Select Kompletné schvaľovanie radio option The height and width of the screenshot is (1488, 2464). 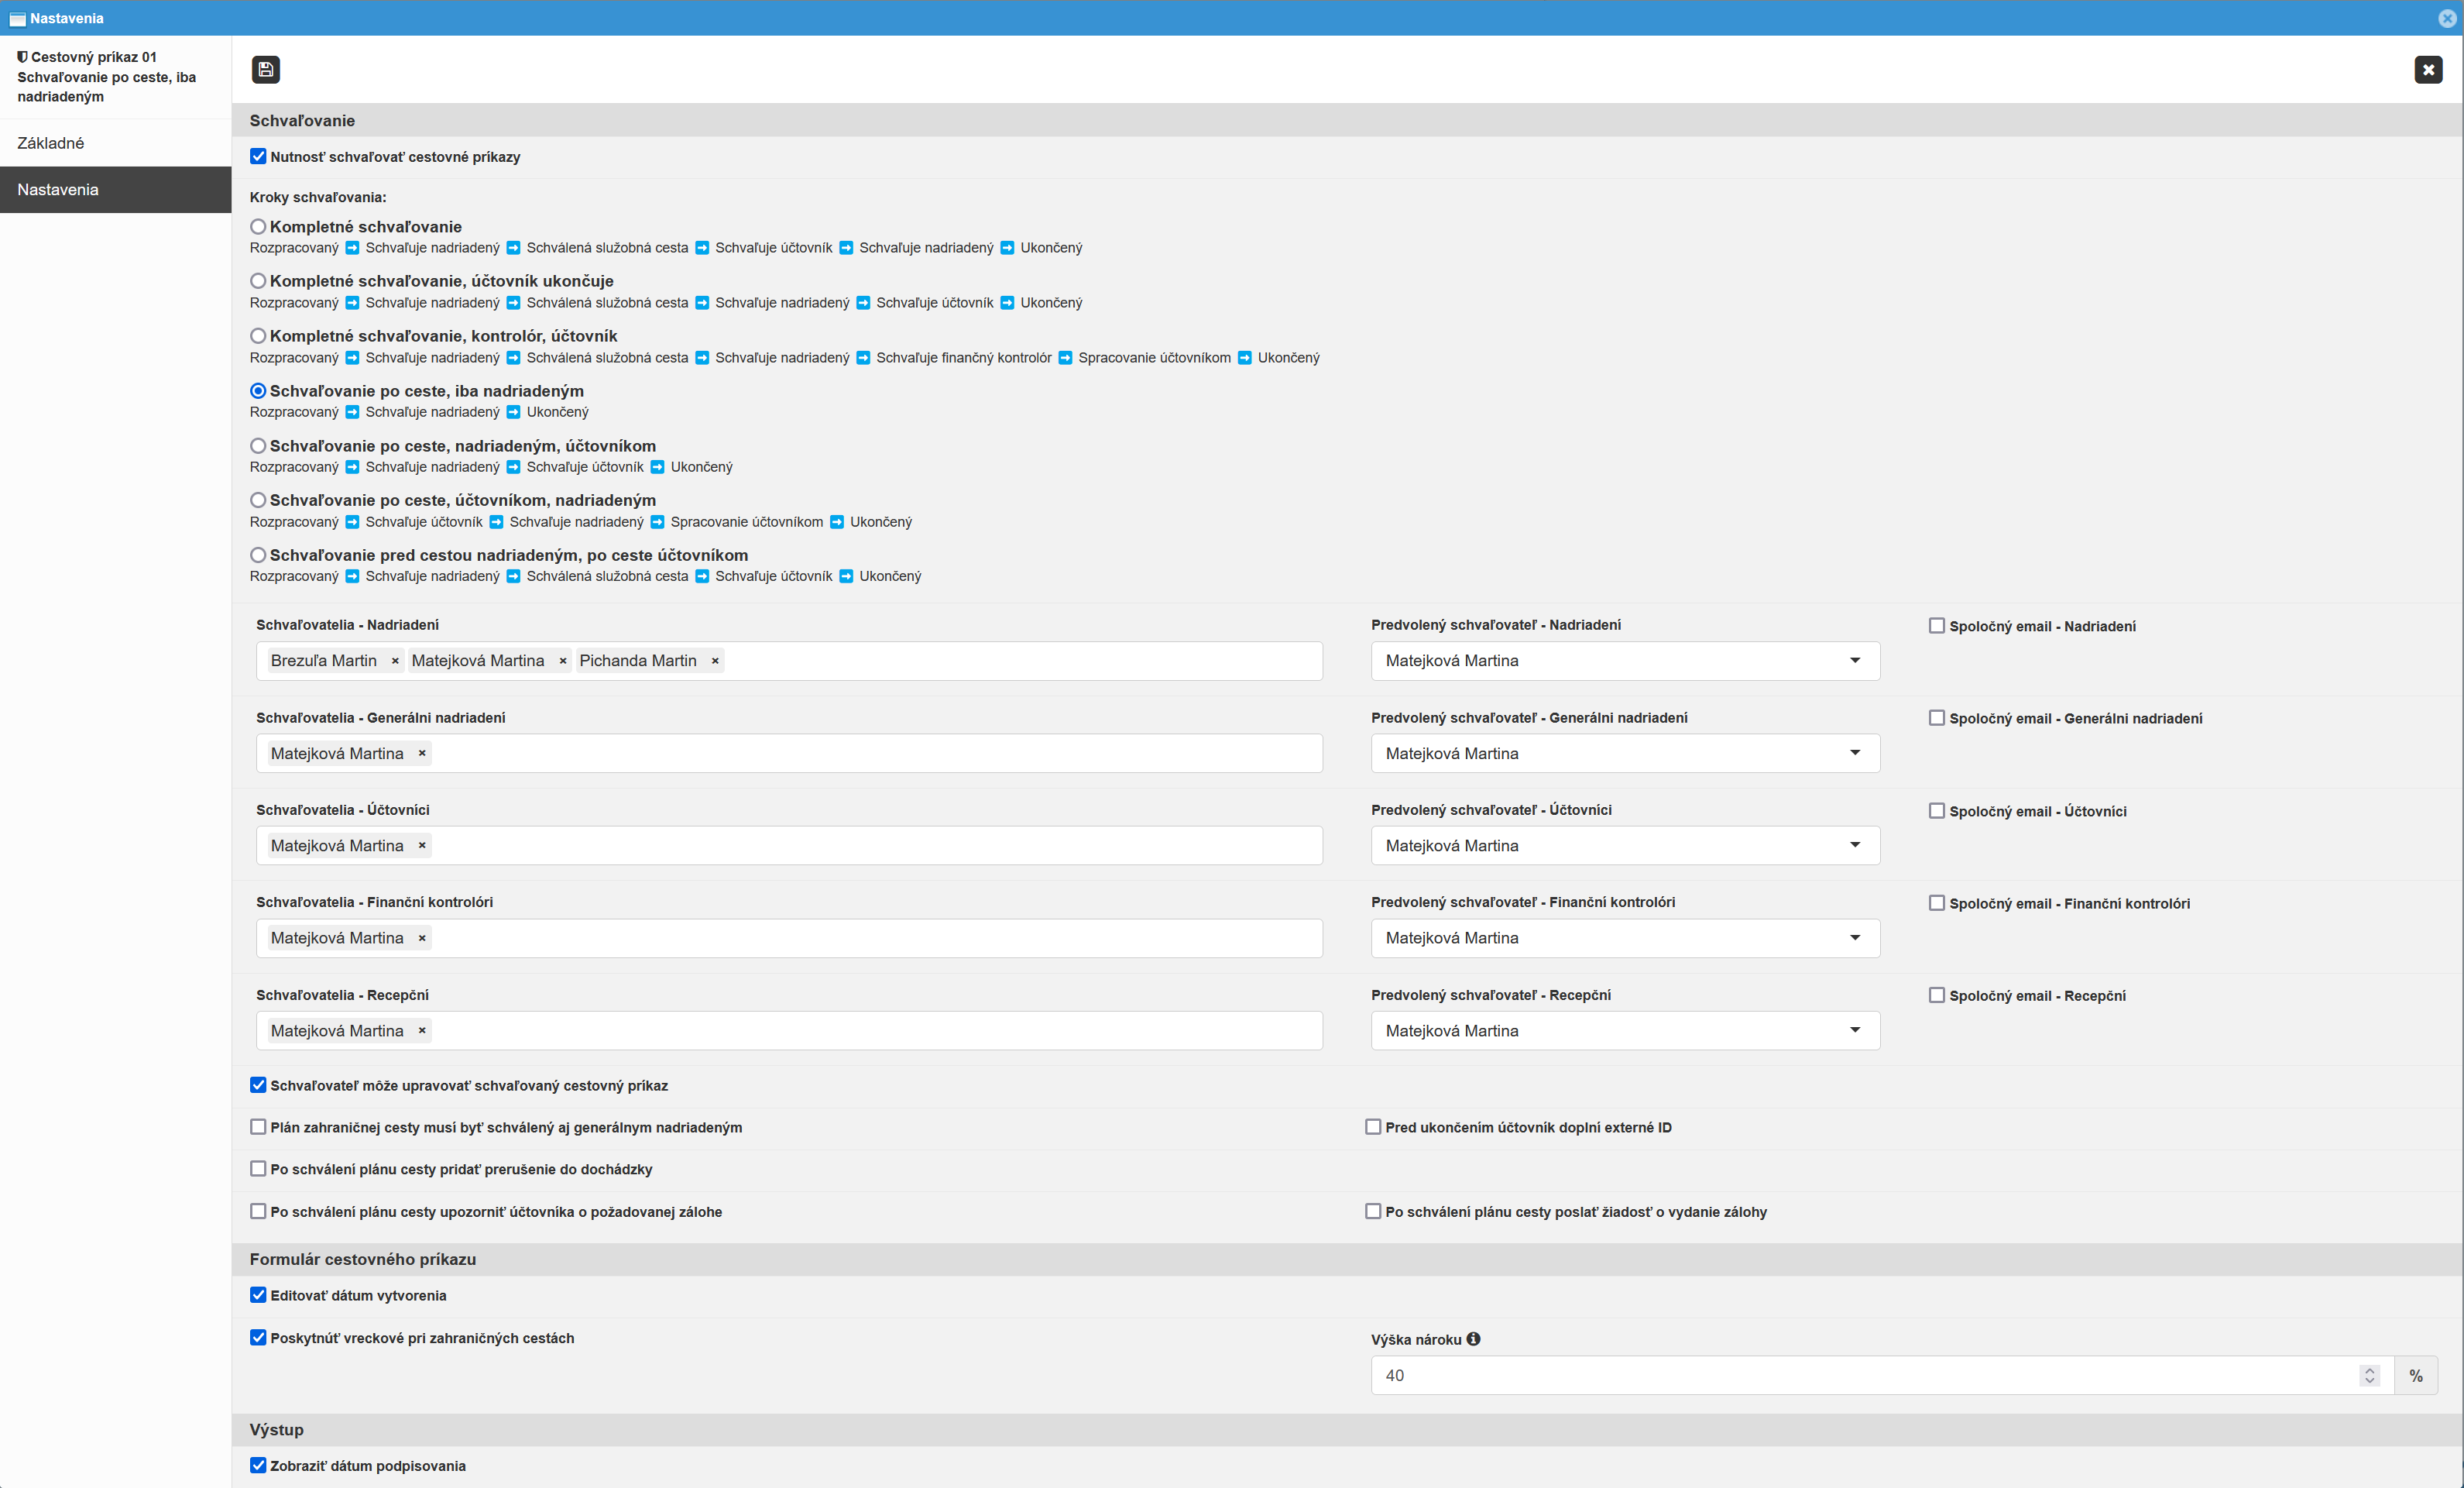coord(258,227)
